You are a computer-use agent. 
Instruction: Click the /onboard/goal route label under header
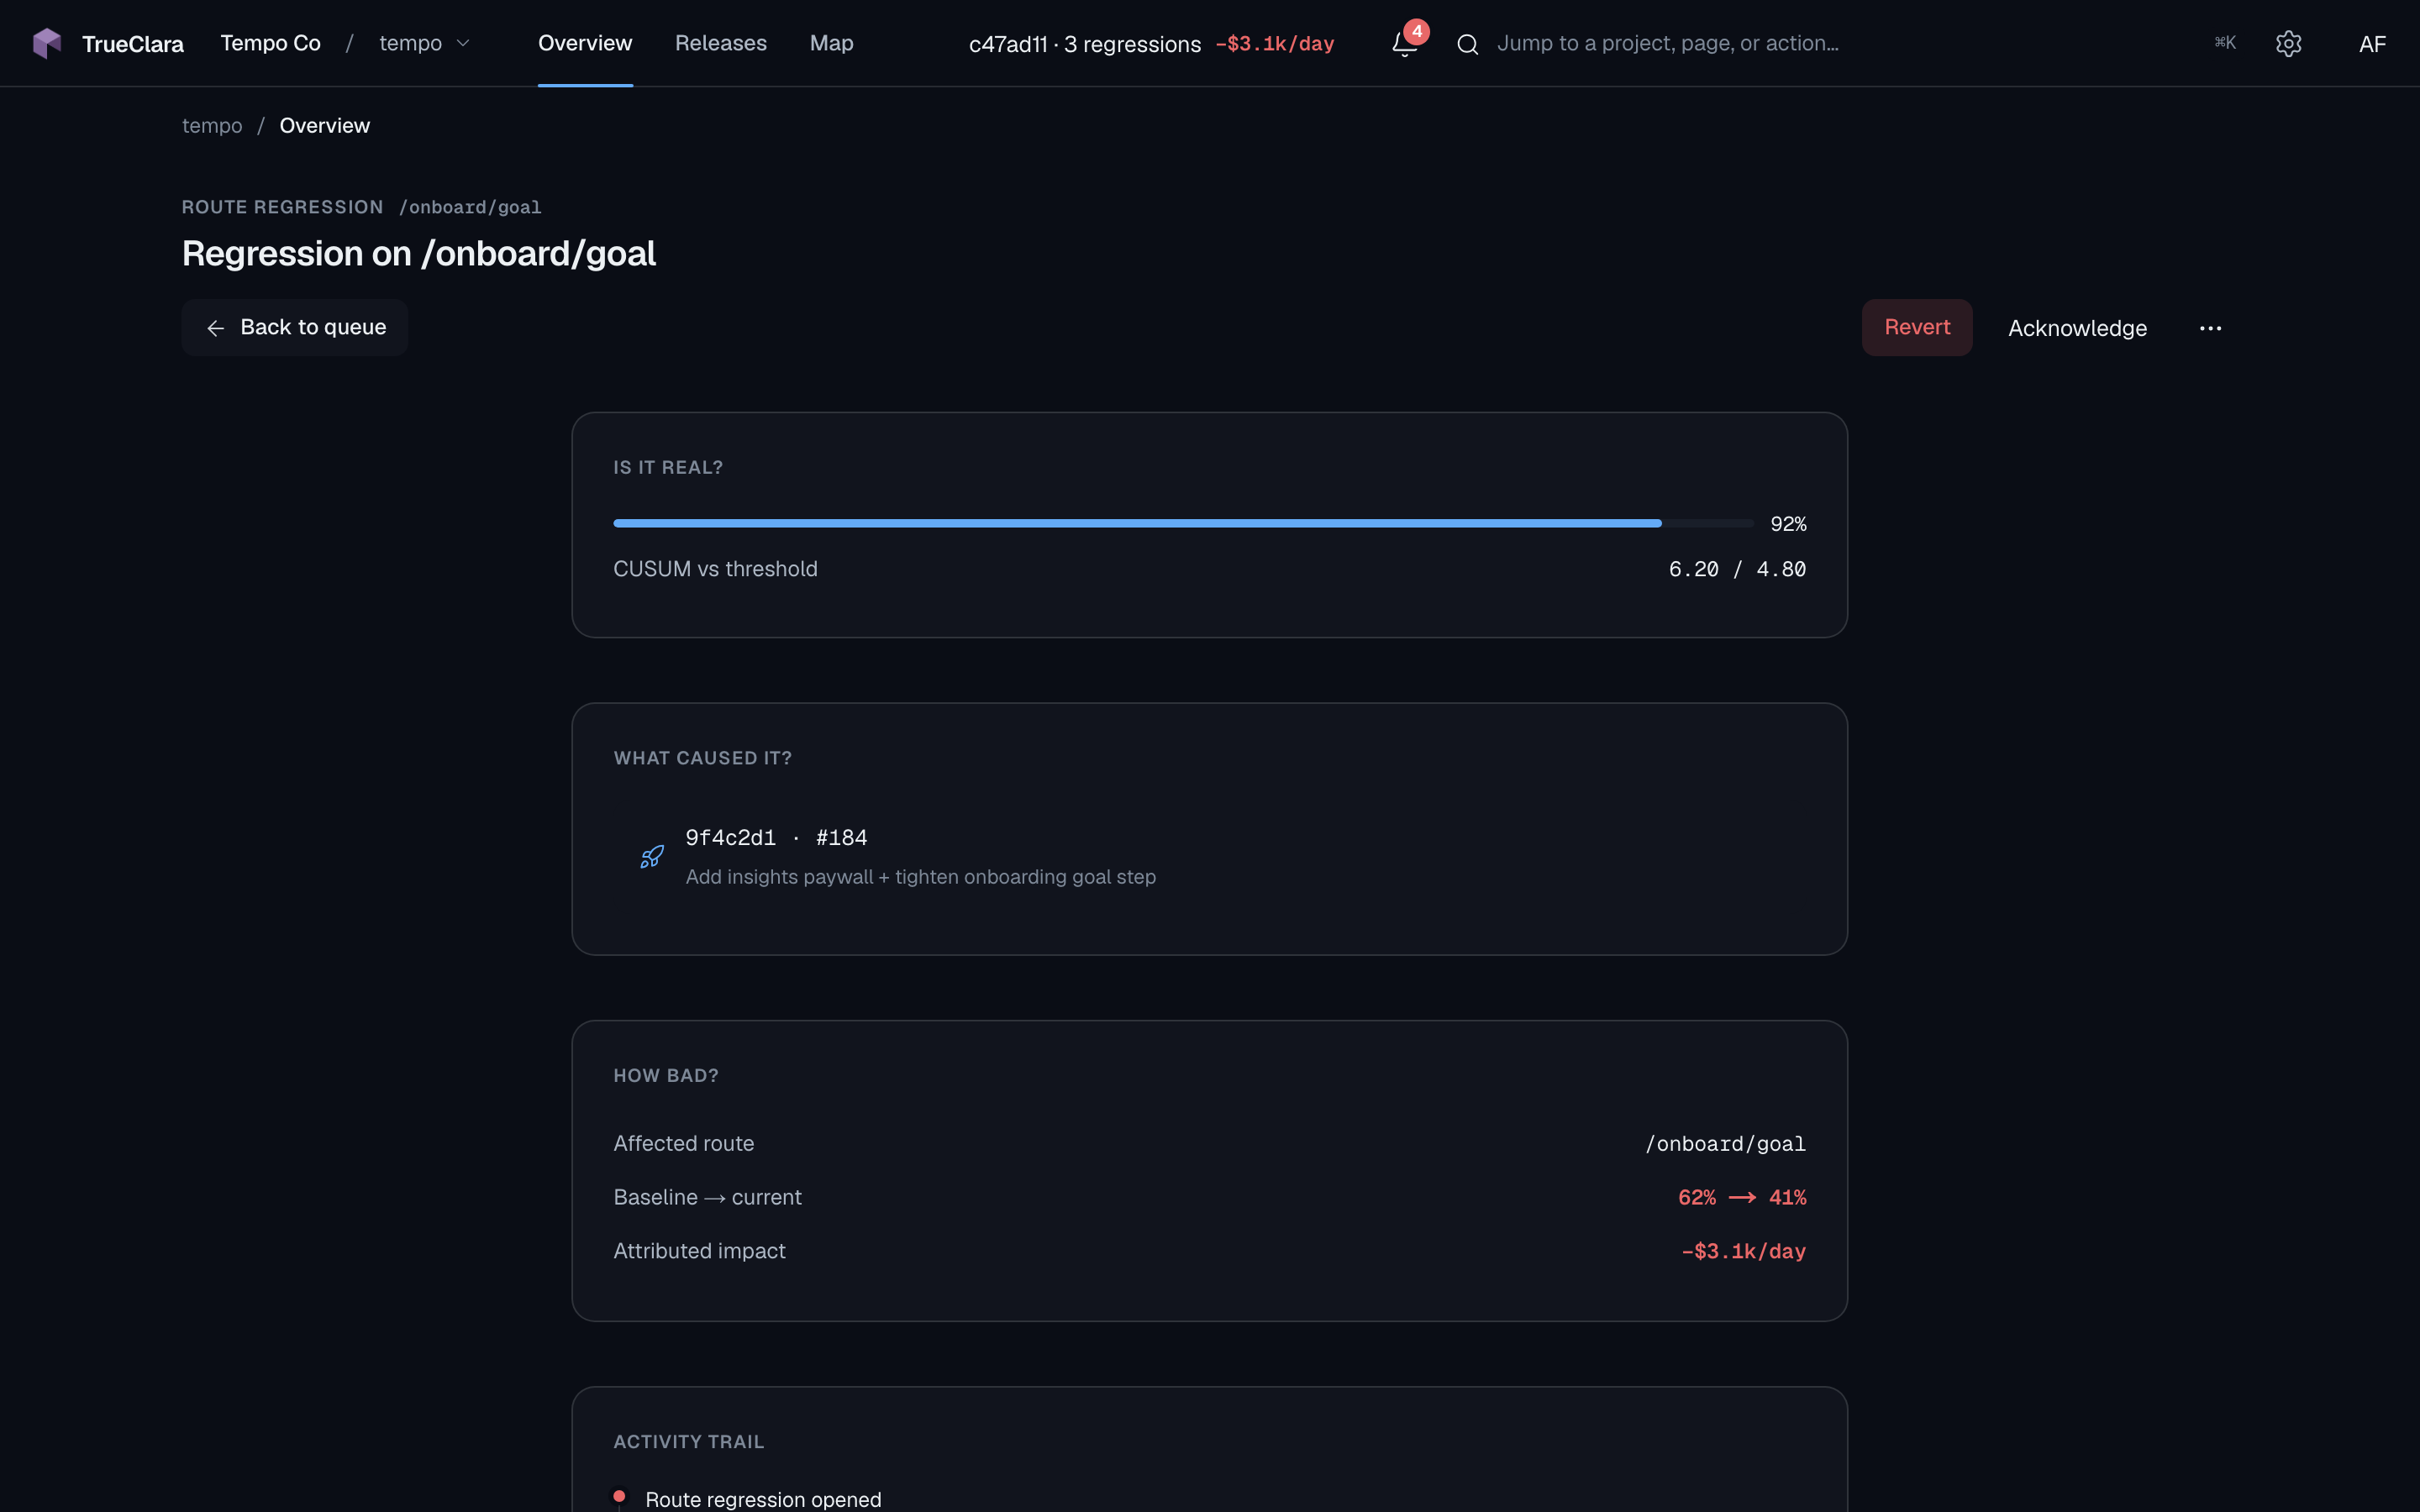coord(470,207)
